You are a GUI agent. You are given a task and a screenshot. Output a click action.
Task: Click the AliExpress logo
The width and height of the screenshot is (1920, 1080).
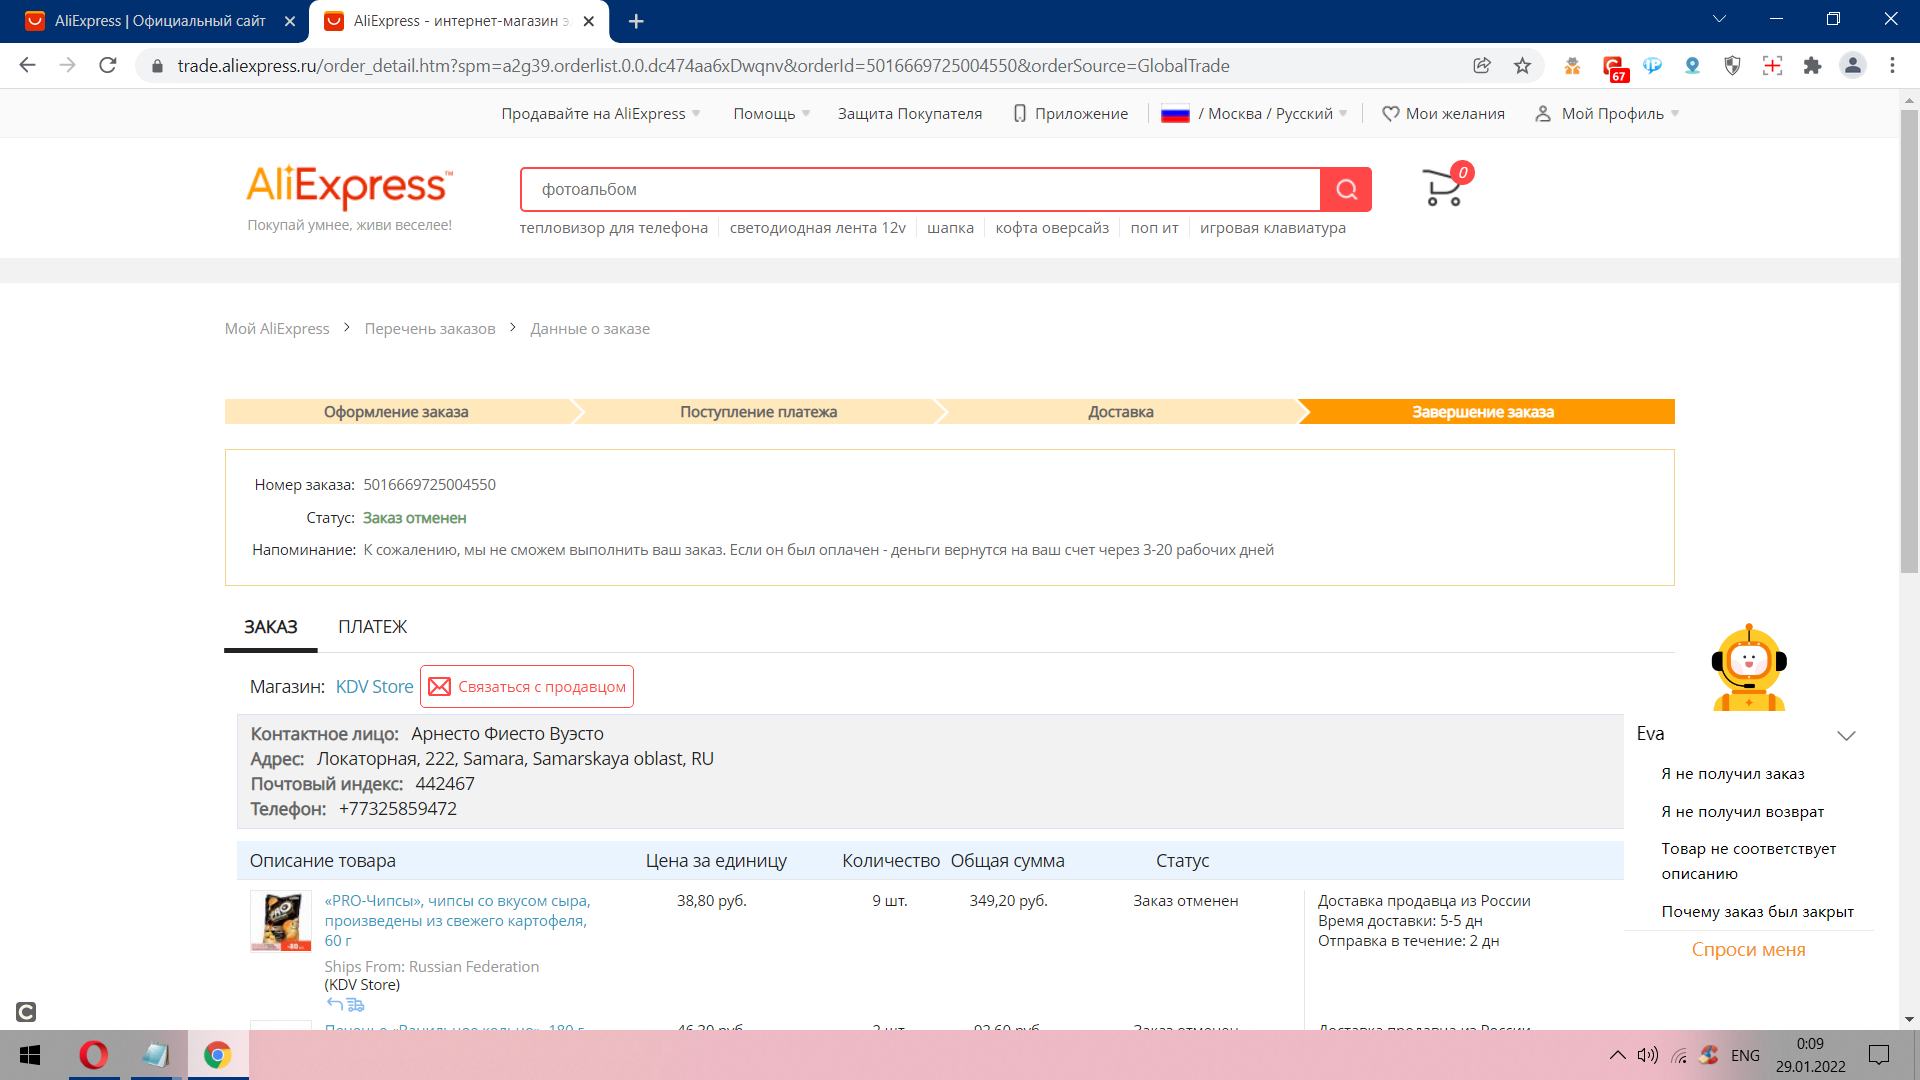pos(350,187)
